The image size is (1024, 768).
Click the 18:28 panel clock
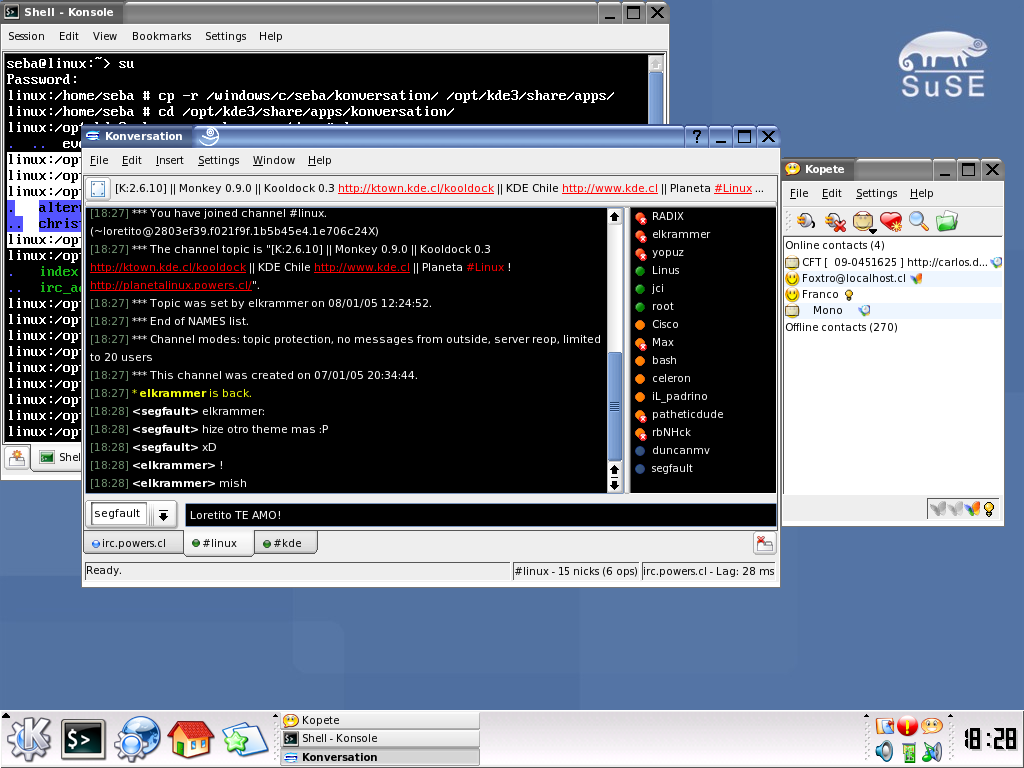[991, 739]
